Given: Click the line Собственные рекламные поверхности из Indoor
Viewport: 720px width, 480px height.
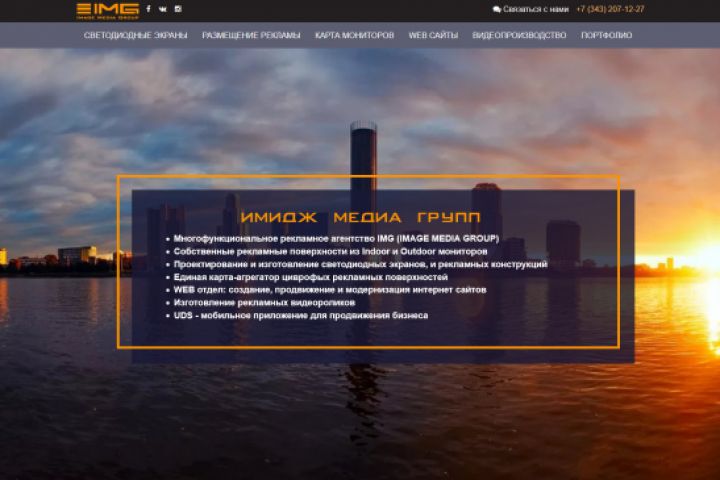Looking at the screenshot, I should (331, 252).
